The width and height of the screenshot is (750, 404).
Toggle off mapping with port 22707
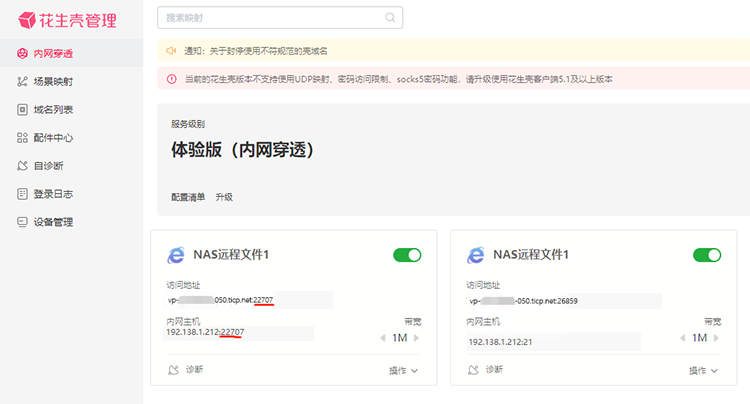click(x=407, y=255)
